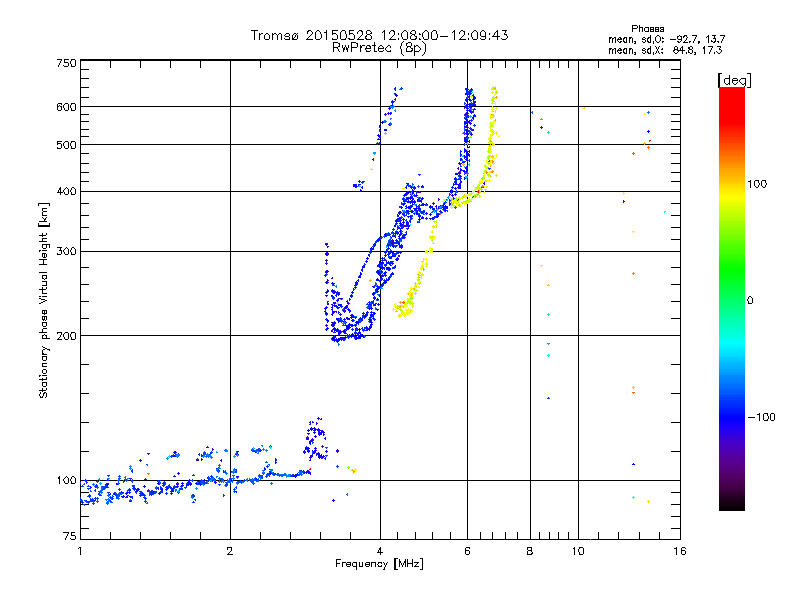Screen dimensions: 800x600
Task: Click the "mean, sd,X: 84.8, 17.3" line
Action: [x=665, y=50]
